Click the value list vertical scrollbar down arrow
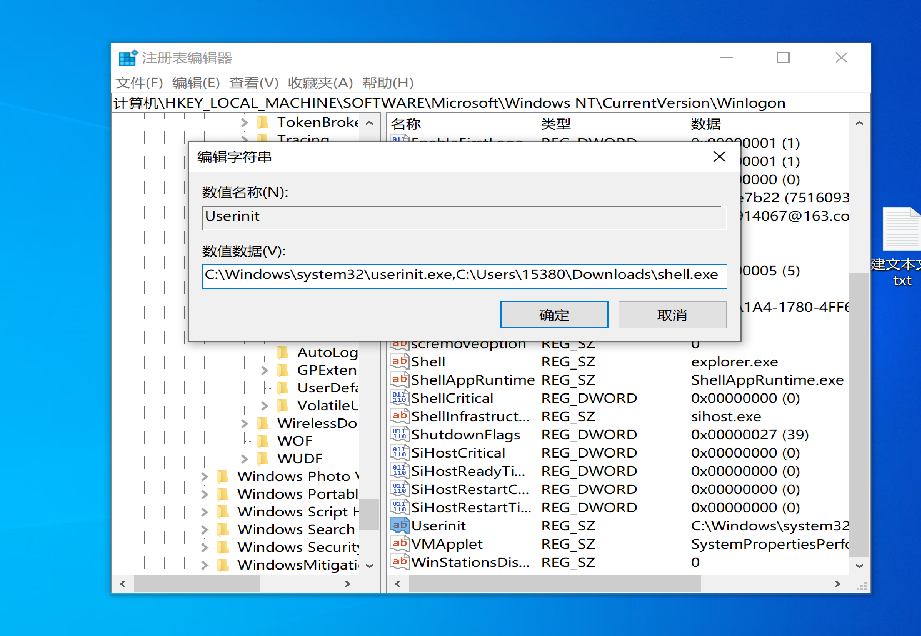Image resolution: width=921 pixels, height=636 pixels. (x=859, y=566)
